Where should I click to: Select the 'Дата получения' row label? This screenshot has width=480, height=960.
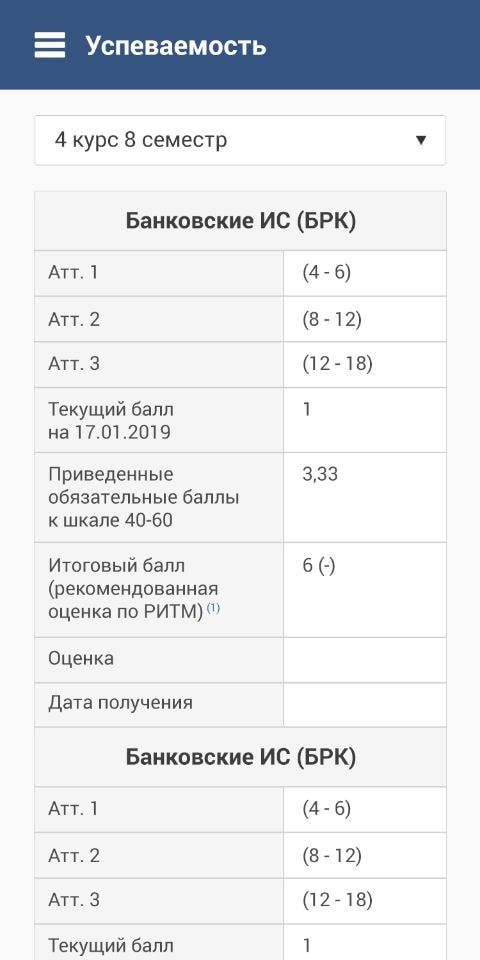121,703
